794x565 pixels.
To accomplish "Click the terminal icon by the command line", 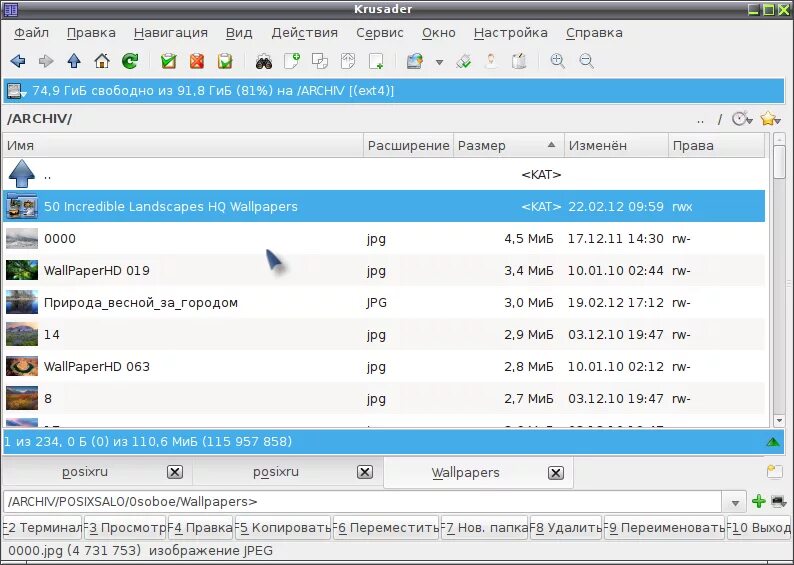I will [778, 502].
